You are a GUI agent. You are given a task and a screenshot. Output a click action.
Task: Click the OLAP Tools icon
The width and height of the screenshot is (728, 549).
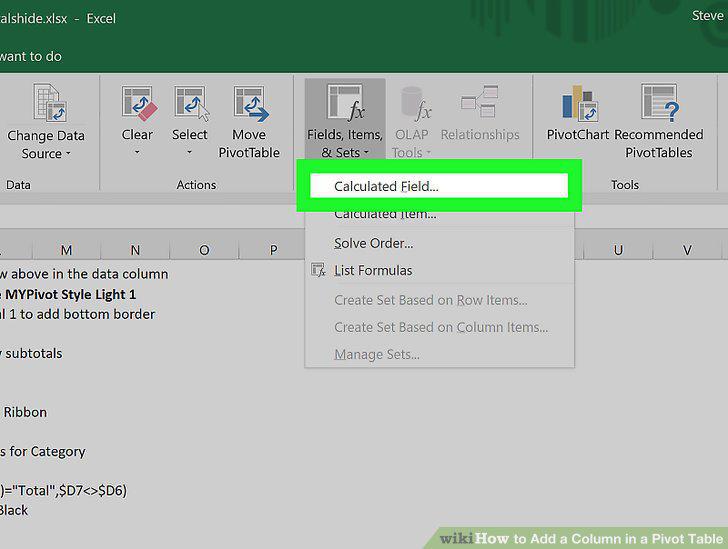coord(416,104)
